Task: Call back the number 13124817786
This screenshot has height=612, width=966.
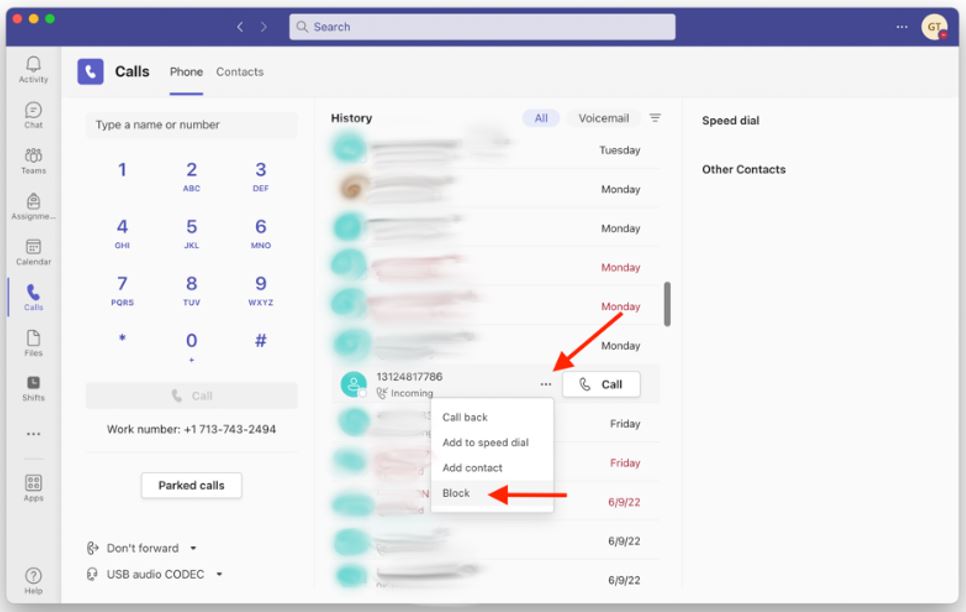Action: (466, 417)
